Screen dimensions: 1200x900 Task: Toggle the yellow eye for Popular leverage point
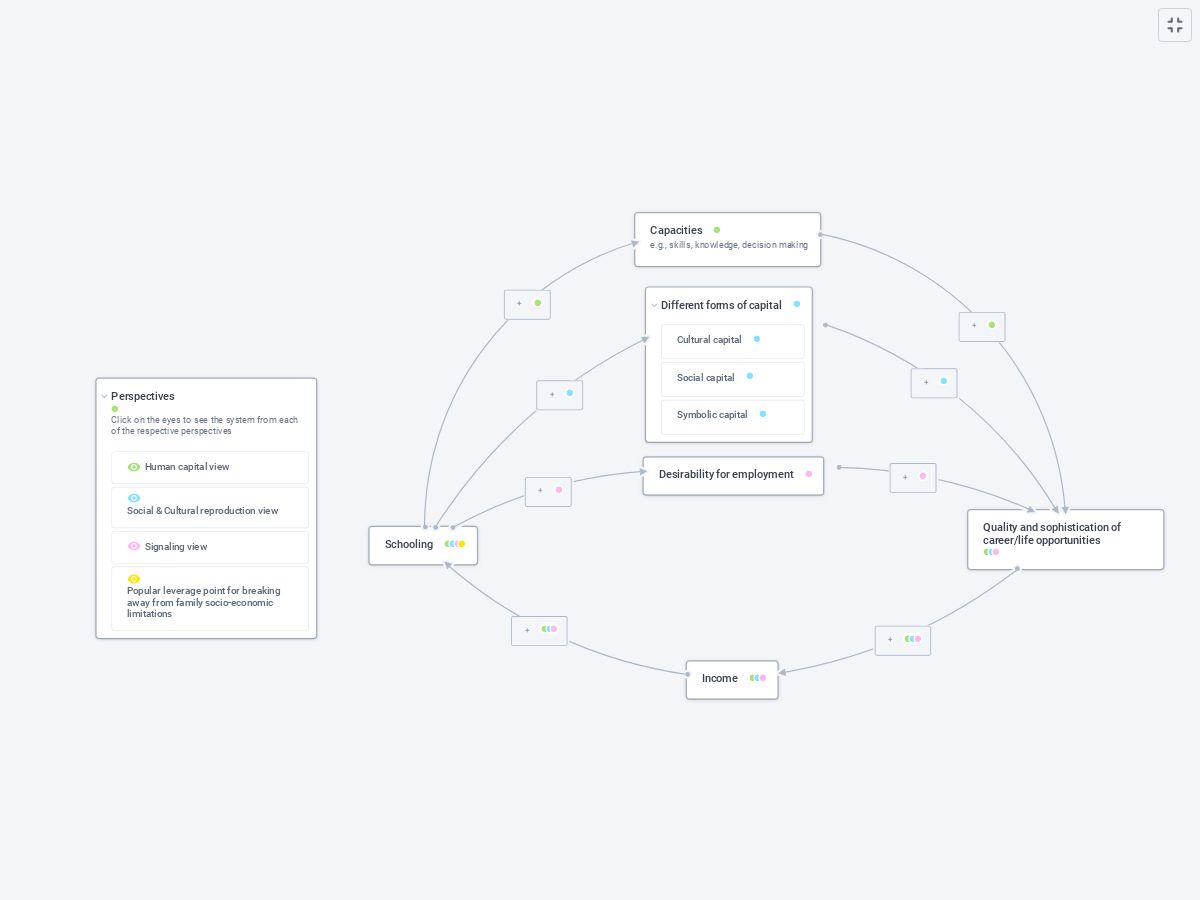pos(134,579)
